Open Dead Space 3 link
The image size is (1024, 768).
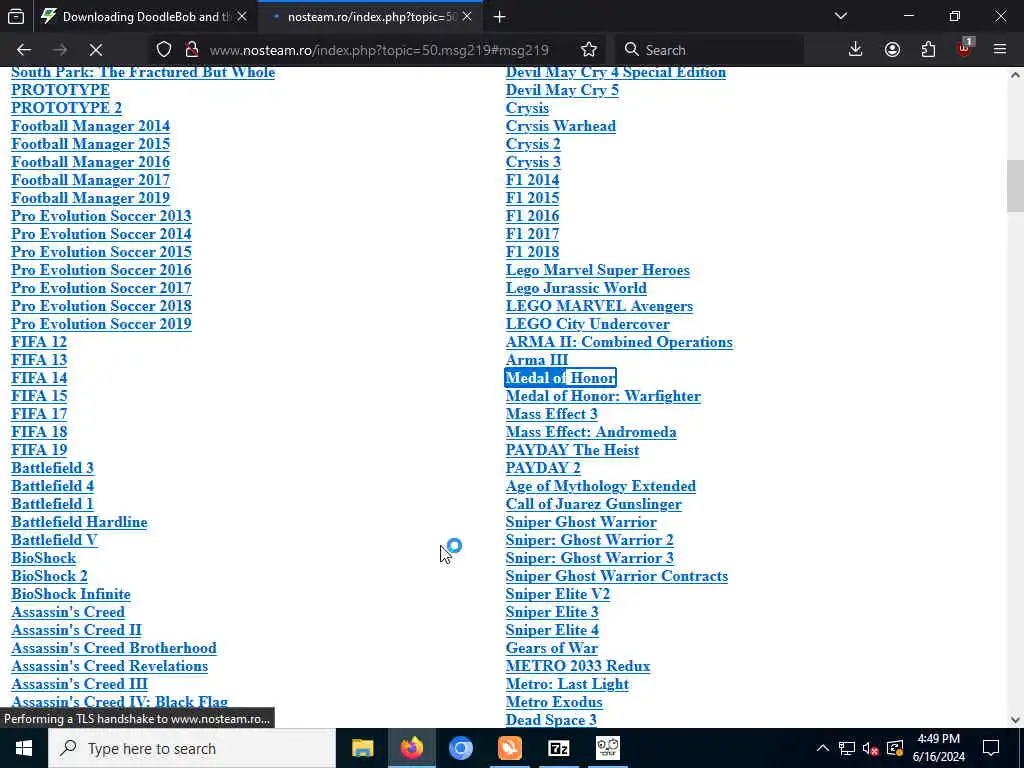tap(551, 720)
